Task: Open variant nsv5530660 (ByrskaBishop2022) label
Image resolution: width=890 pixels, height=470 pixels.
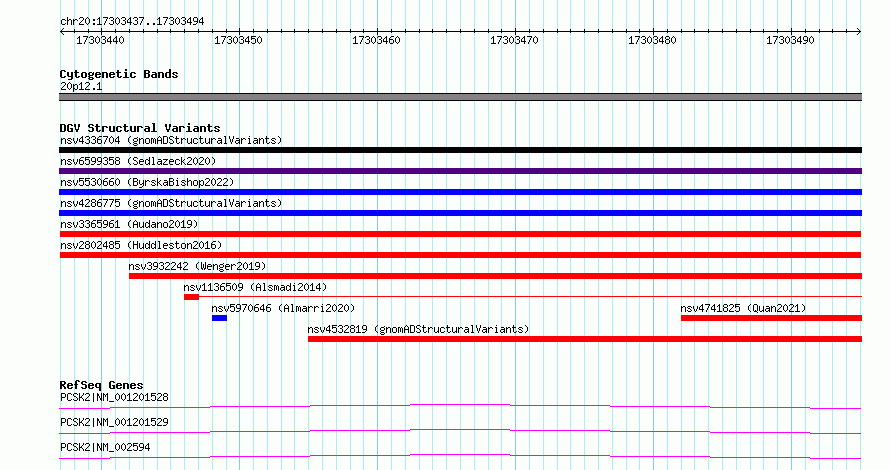Action: [x=147, y=182]
